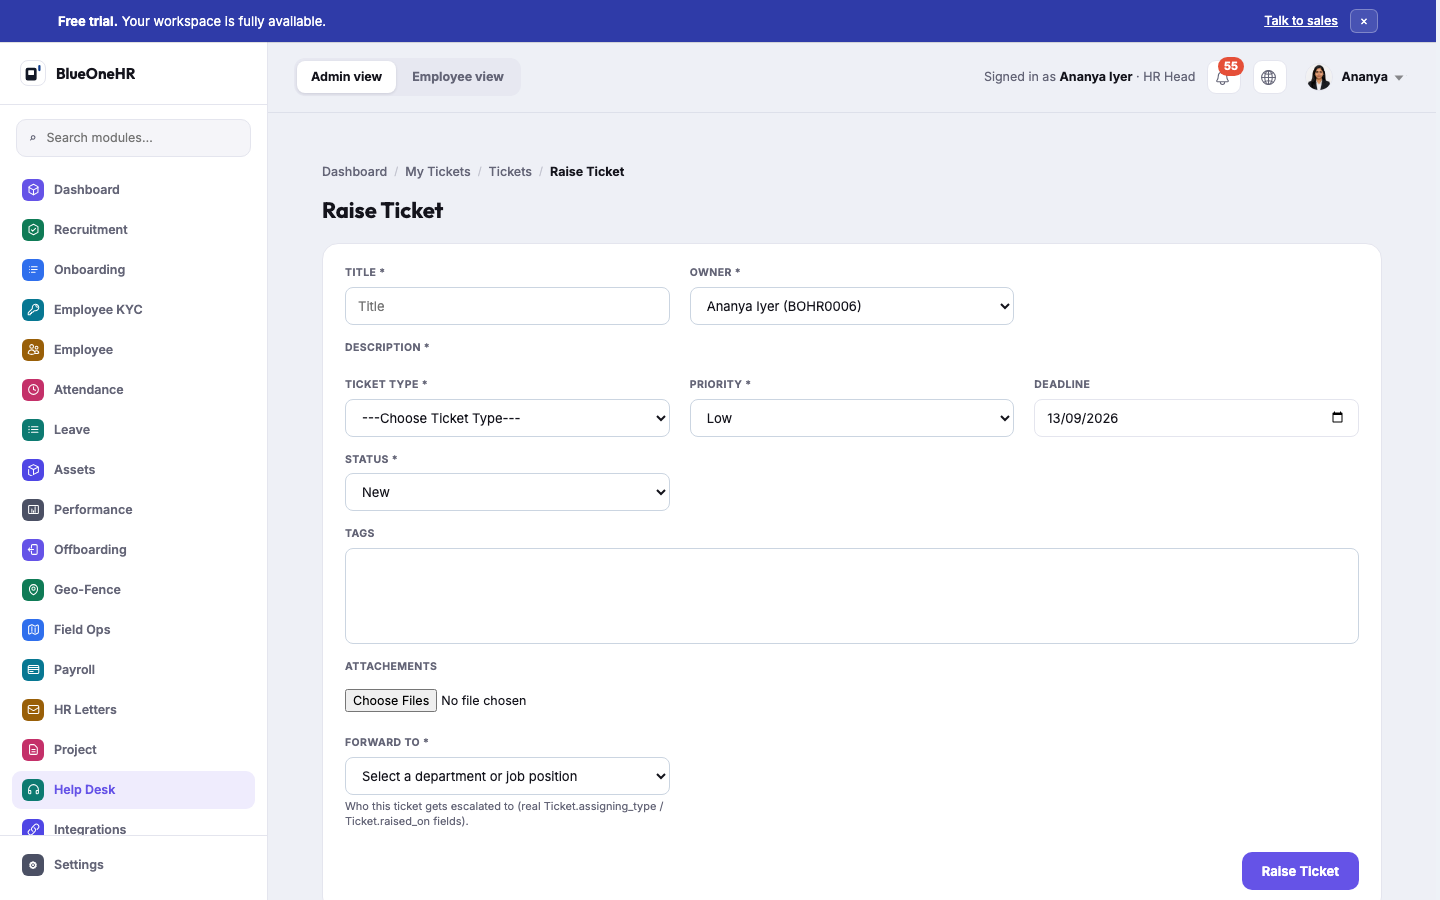Open the deadline calendar picker icon
The height and width of the screenshot is (900, 1440).
coord(1337,417)
